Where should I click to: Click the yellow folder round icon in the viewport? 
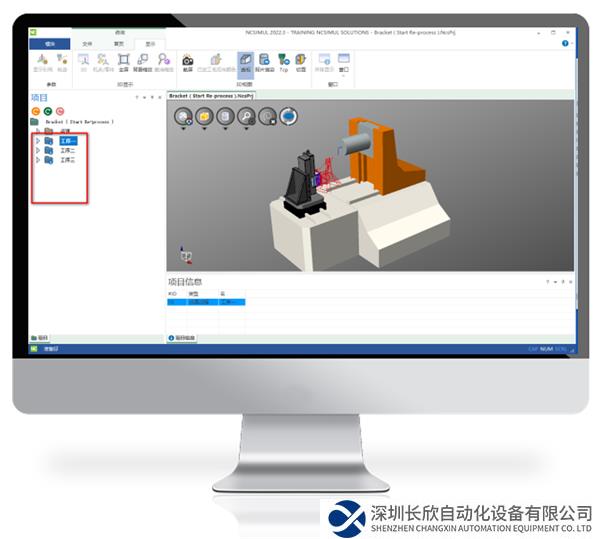coord(204,116)
